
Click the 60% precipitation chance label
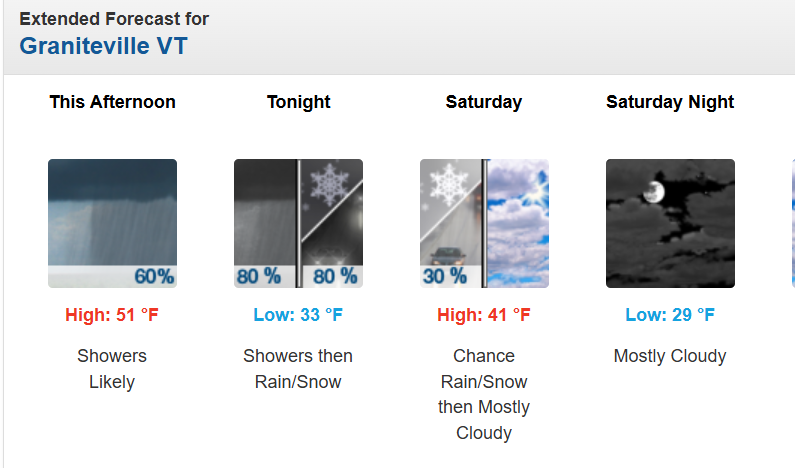154,276
